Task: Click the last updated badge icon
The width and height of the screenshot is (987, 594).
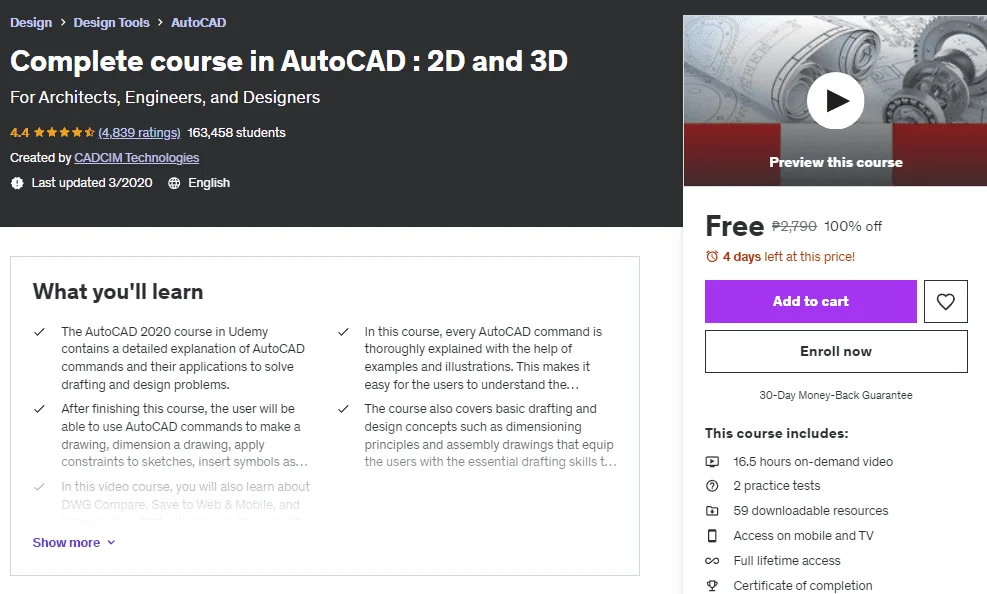Action: click(x=17, y=183)
